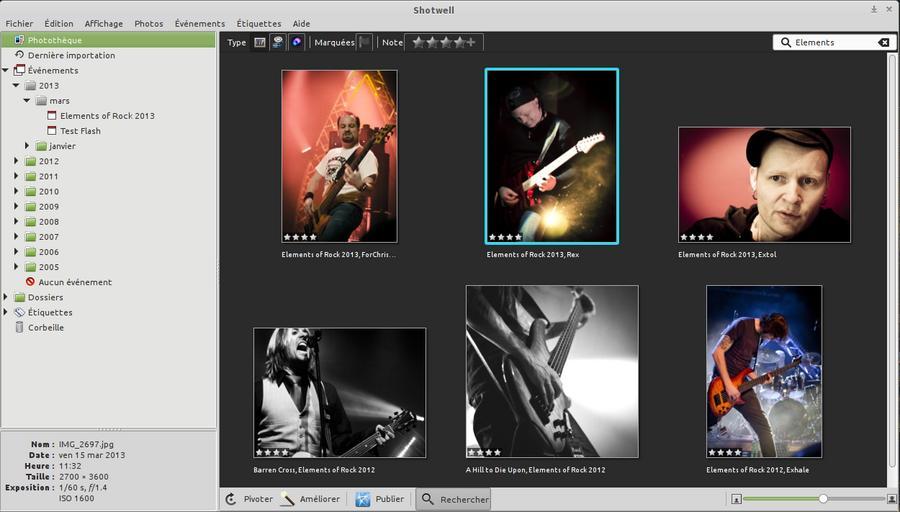Toggle the RAW type filter icon
The width and height of the screenshot is (900, 512).
(296, 42)
